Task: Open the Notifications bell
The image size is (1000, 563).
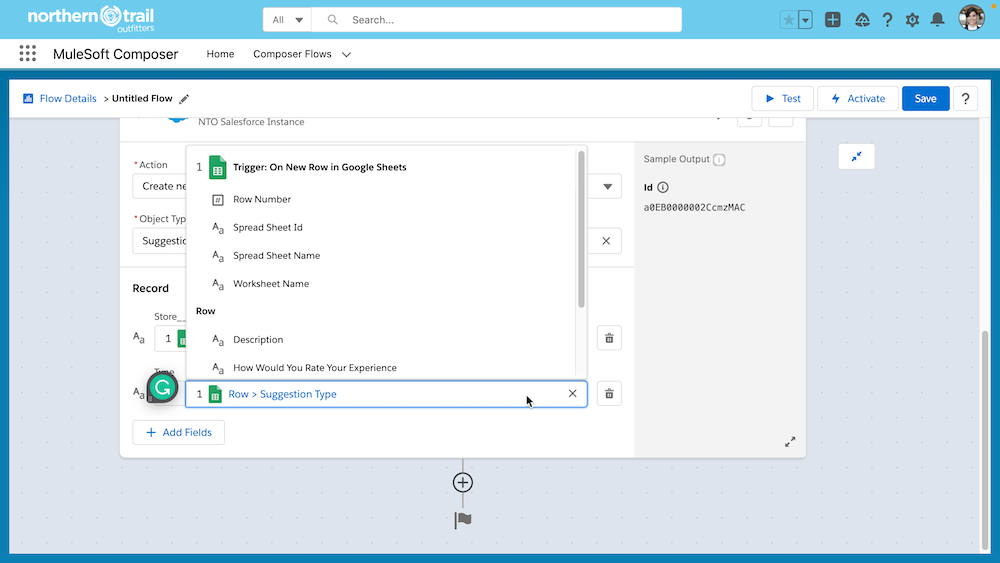Action: (937, 20)
